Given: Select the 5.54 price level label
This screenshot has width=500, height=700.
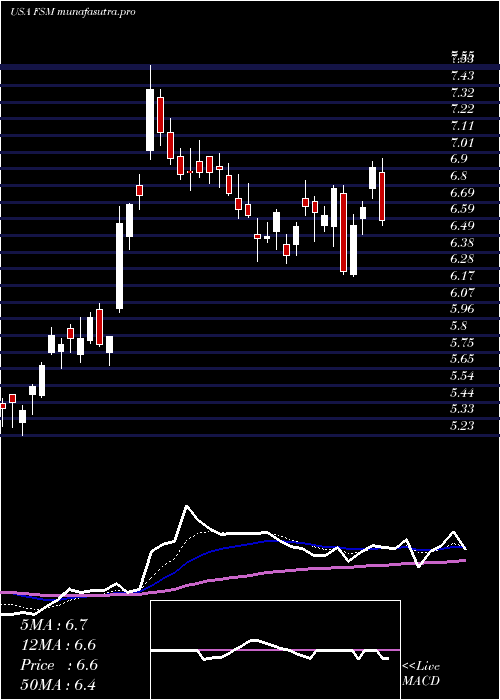Looking at the screenshot, I should click(x=462, y=376).
